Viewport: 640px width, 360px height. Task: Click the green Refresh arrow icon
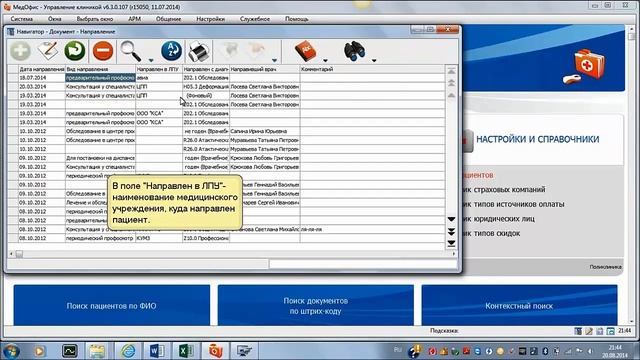[75, 51]
